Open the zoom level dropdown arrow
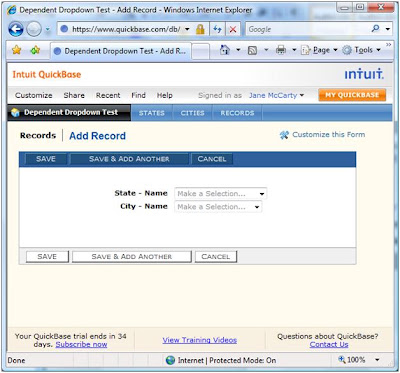Screen dimensions: 400x373 [x=377, y=360]
